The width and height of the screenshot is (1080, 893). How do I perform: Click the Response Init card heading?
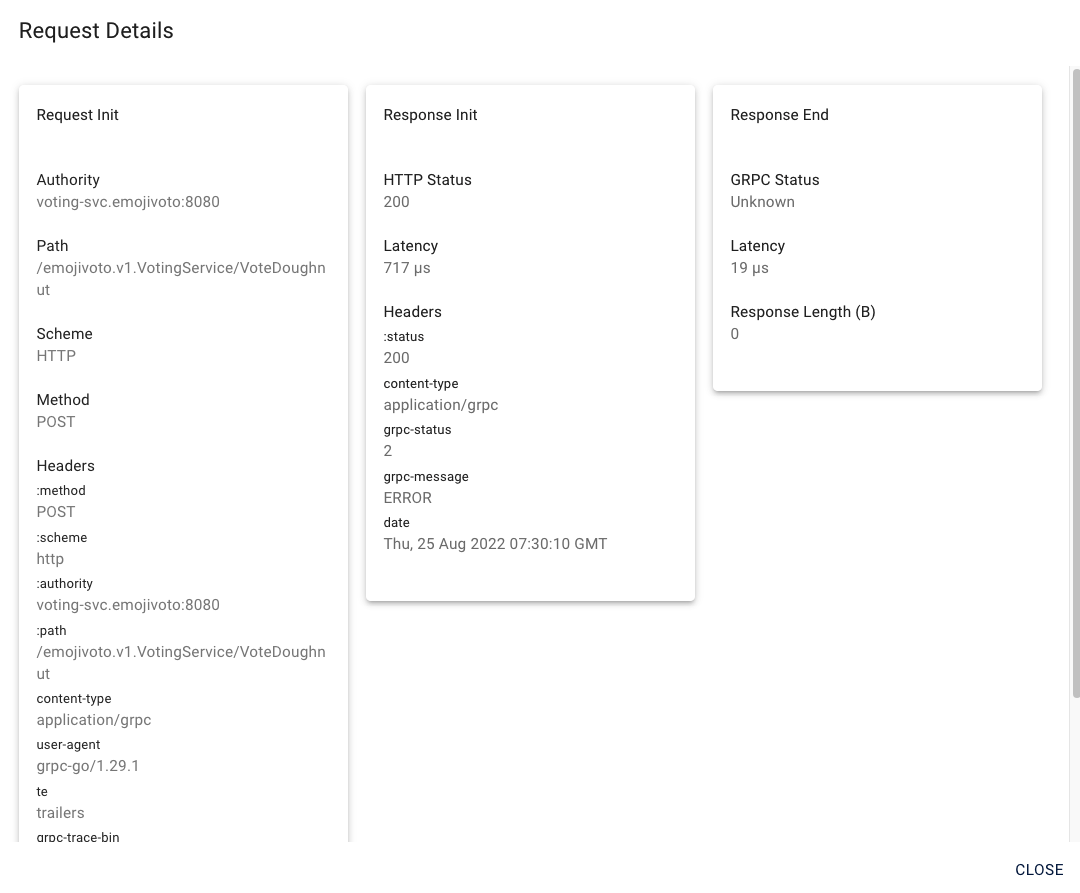430,115
